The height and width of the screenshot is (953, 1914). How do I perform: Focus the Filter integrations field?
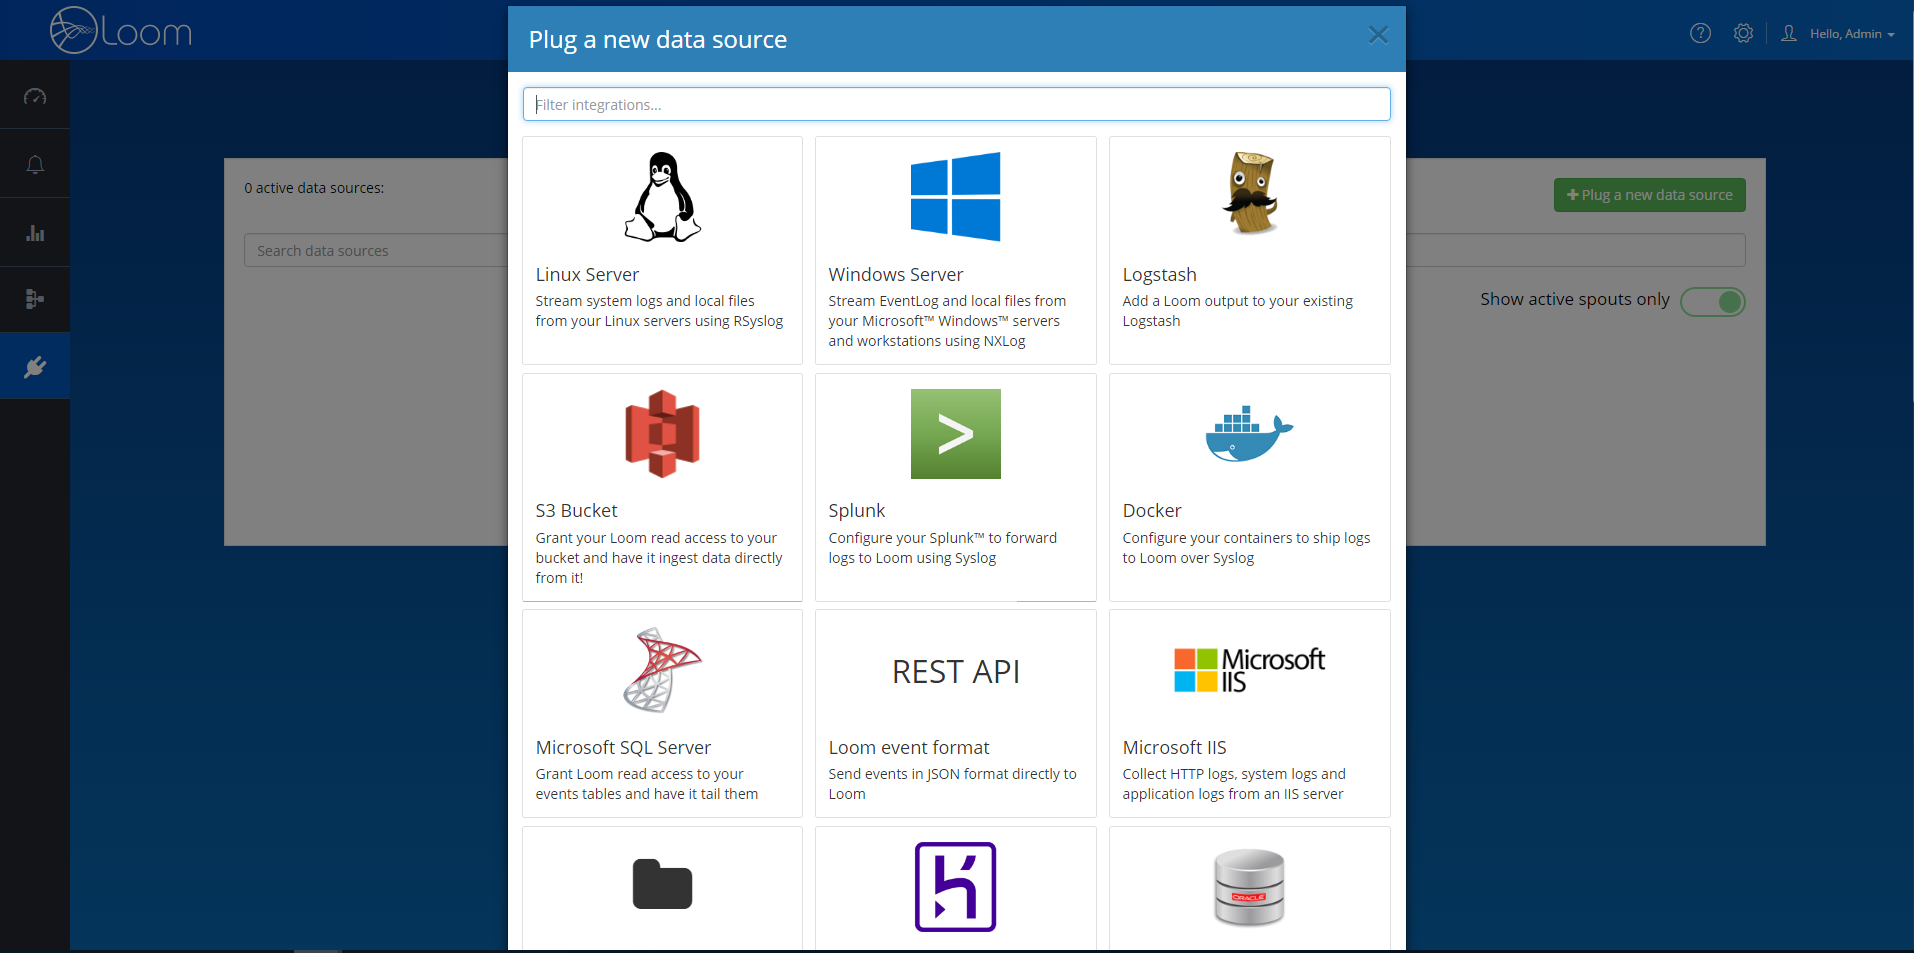pos(956,104)
